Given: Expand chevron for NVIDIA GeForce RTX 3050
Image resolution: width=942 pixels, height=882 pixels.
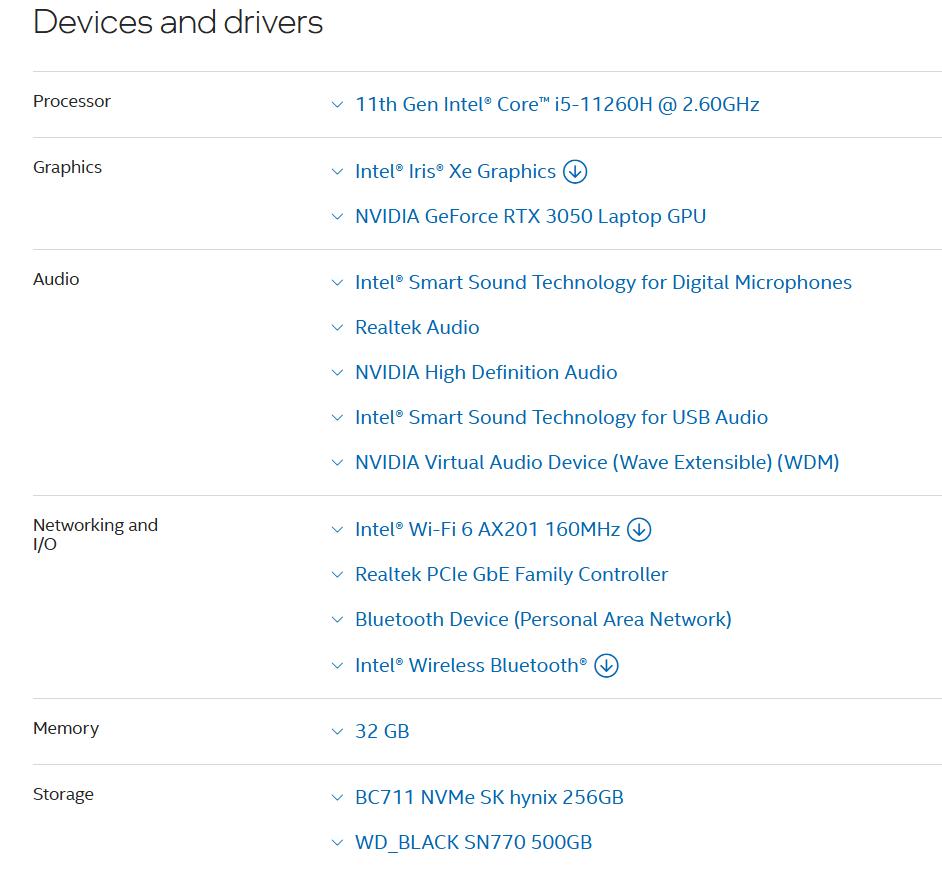Looking at the screenshot, I should (x=338, y=216).
